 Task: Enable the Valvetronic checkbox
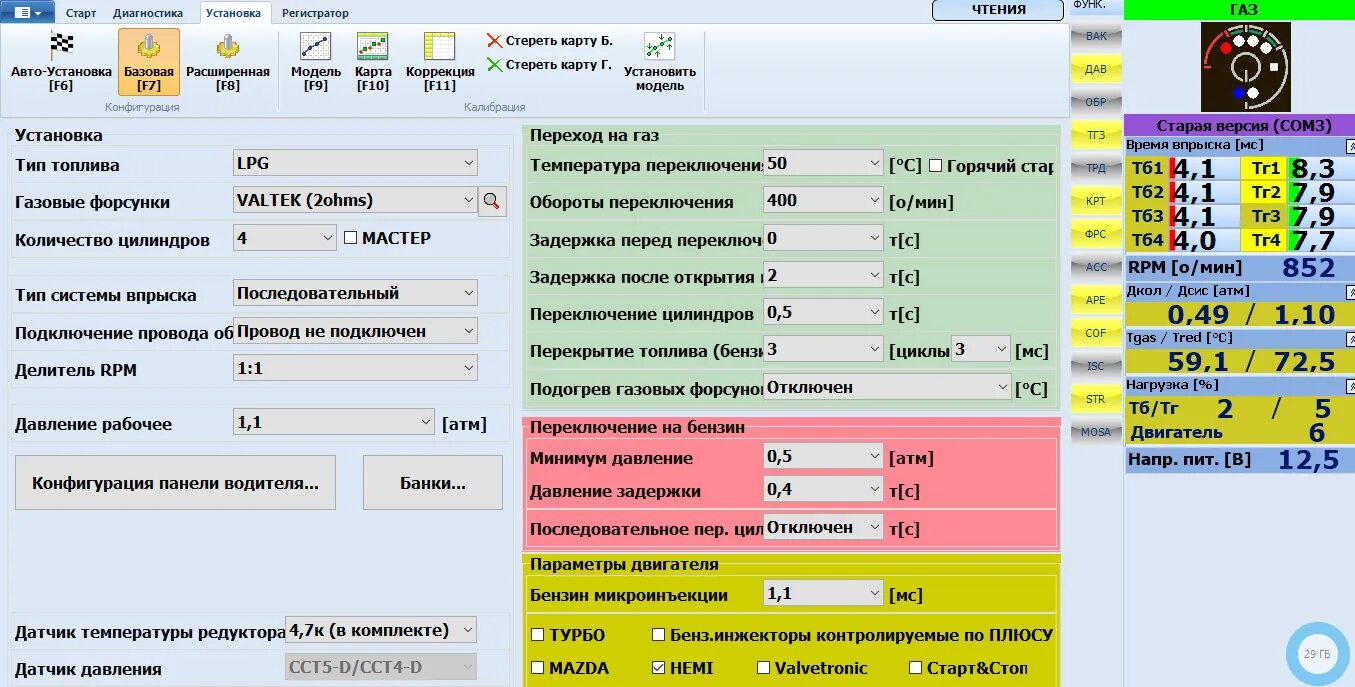pyautogui.click(x=763, y=668)
